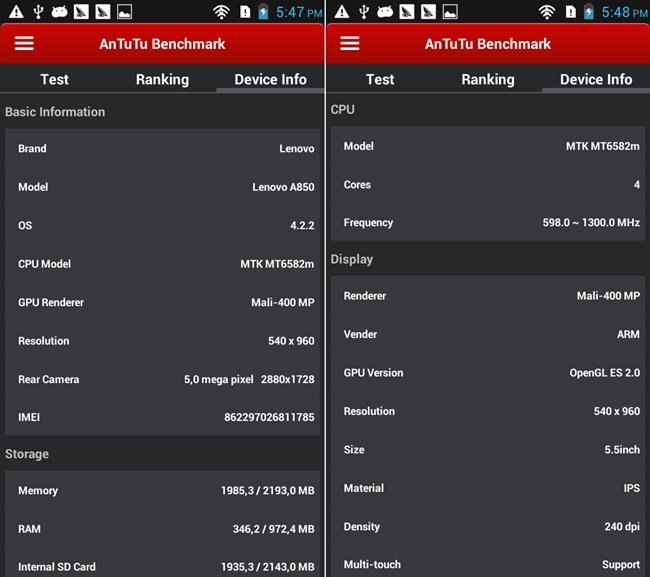This screenshot has height=577, width=650.
Task: Switch to Ranking tab in right screen
Action: pos(488,79)
